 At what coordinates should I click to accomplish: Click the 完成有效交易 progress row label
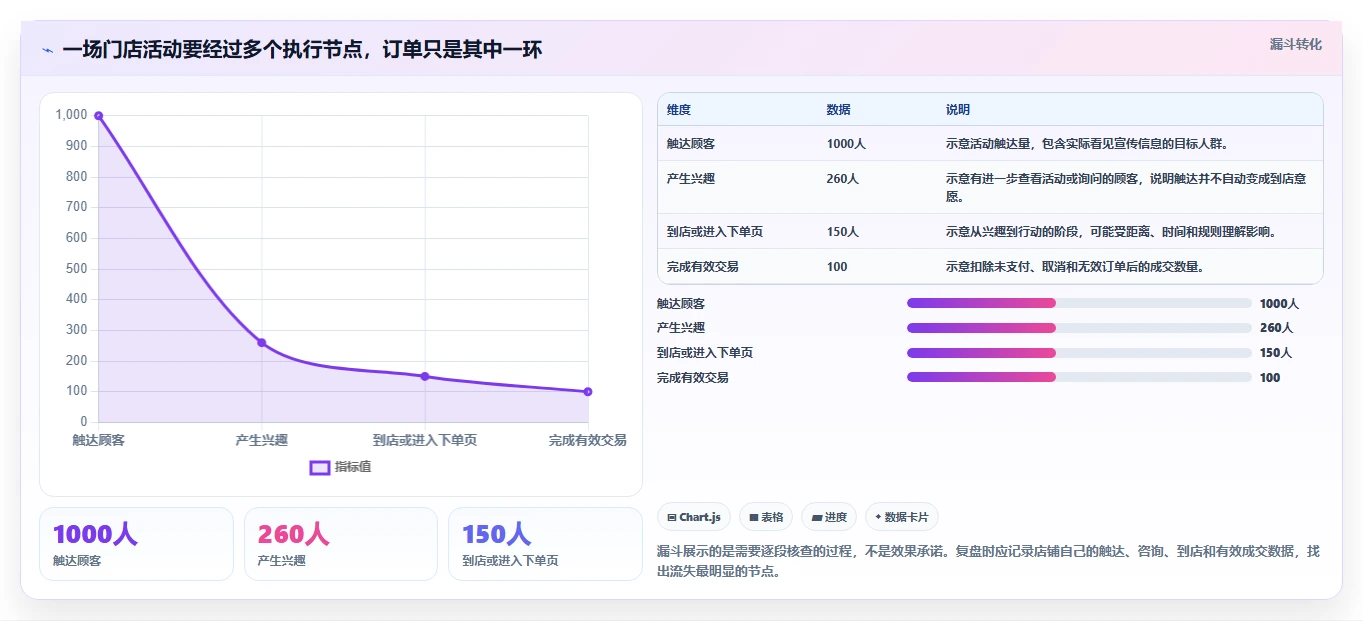point(693,378)
